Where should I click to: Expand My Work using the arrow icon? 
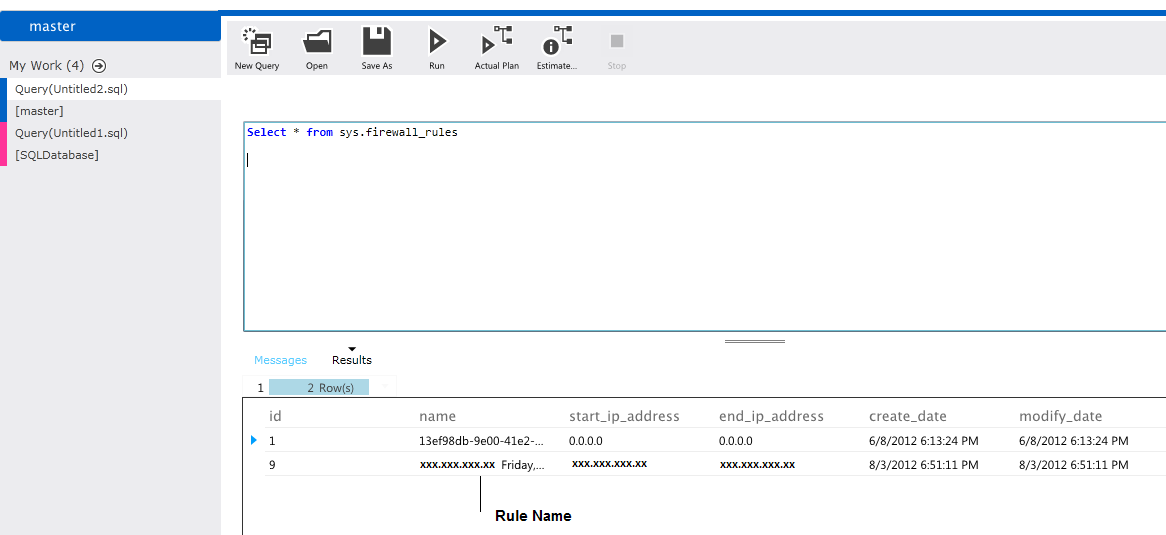click(99, 66)
